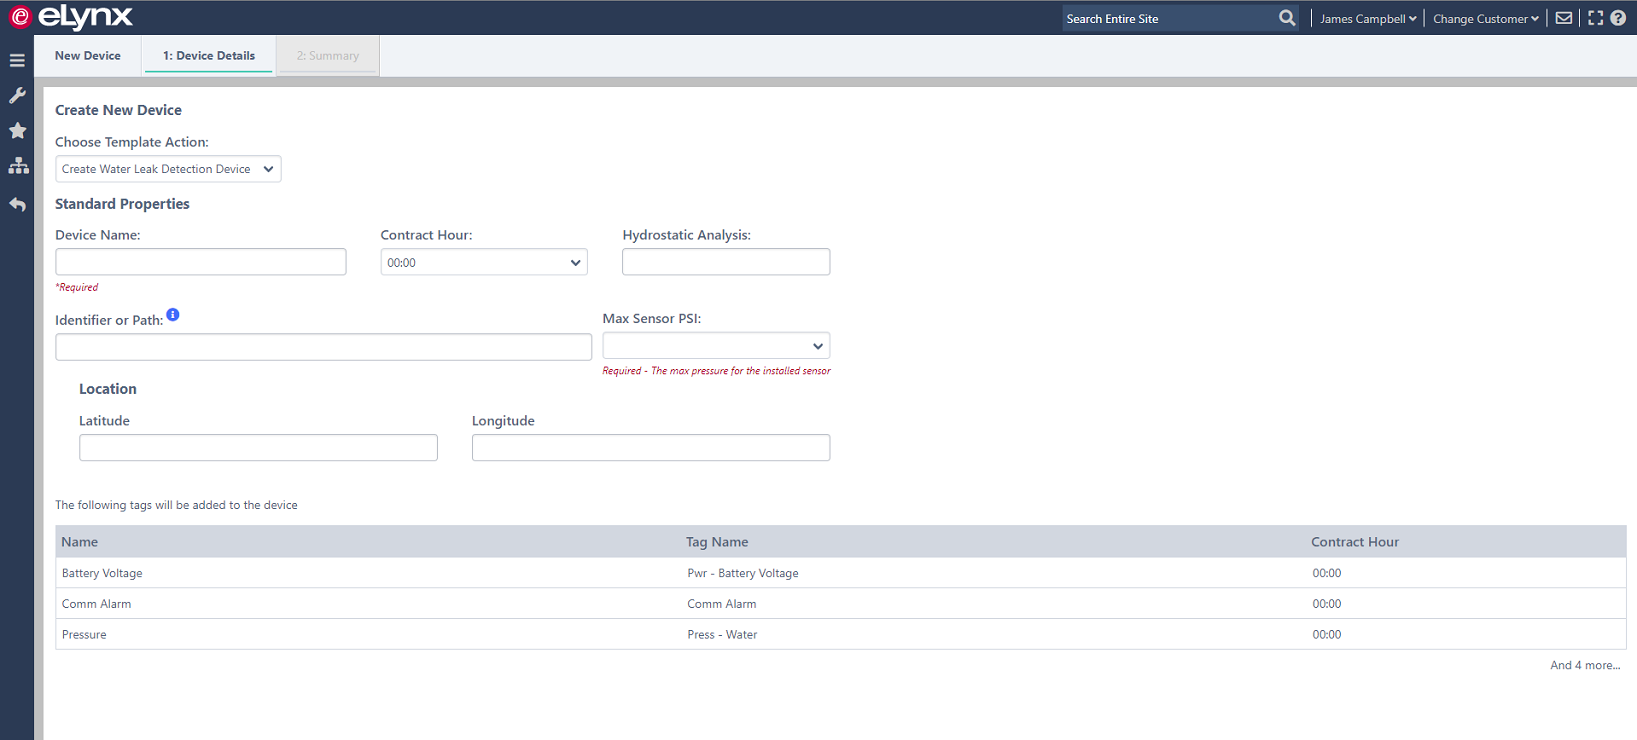Click the And 4 more... link
The width and height of the screenshot is (1637, 740).
pos(1585,665)
